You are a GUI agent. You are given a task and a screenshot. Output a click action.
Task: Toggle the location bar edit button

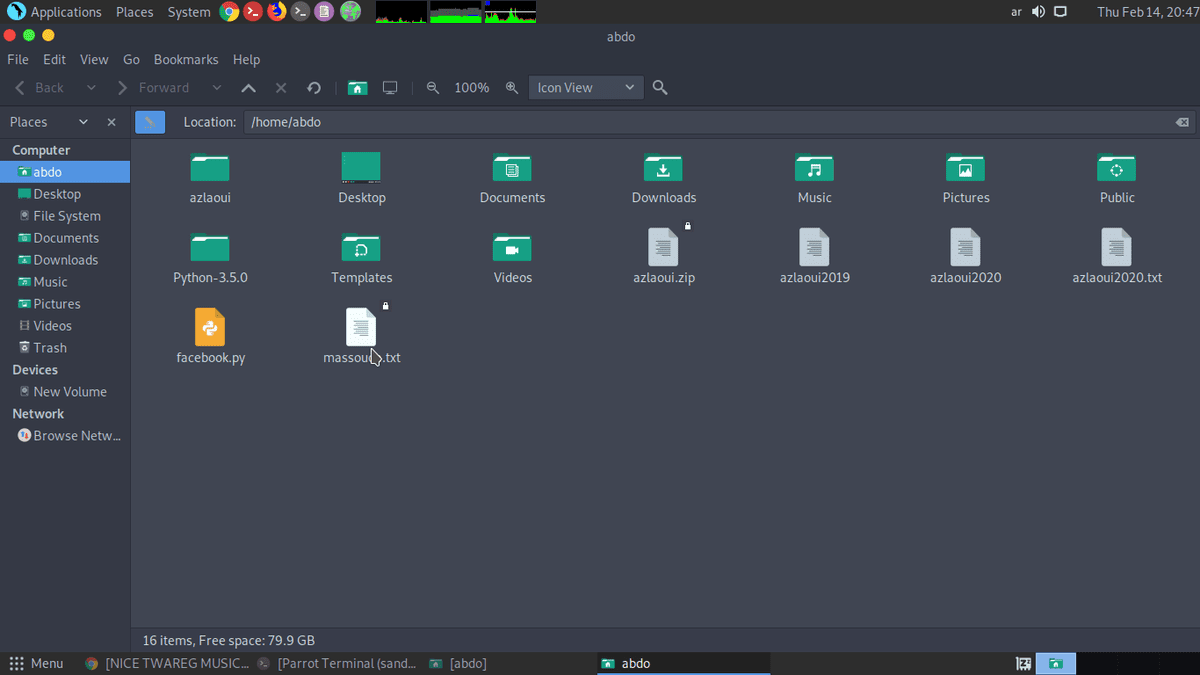pyautogui.click(x=150, y=122)
